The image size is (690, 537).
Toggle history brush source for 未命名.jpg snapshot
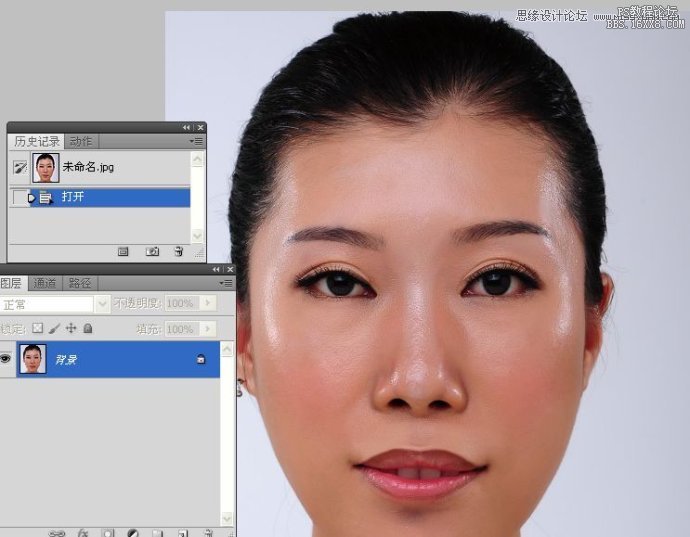point(18,167)
